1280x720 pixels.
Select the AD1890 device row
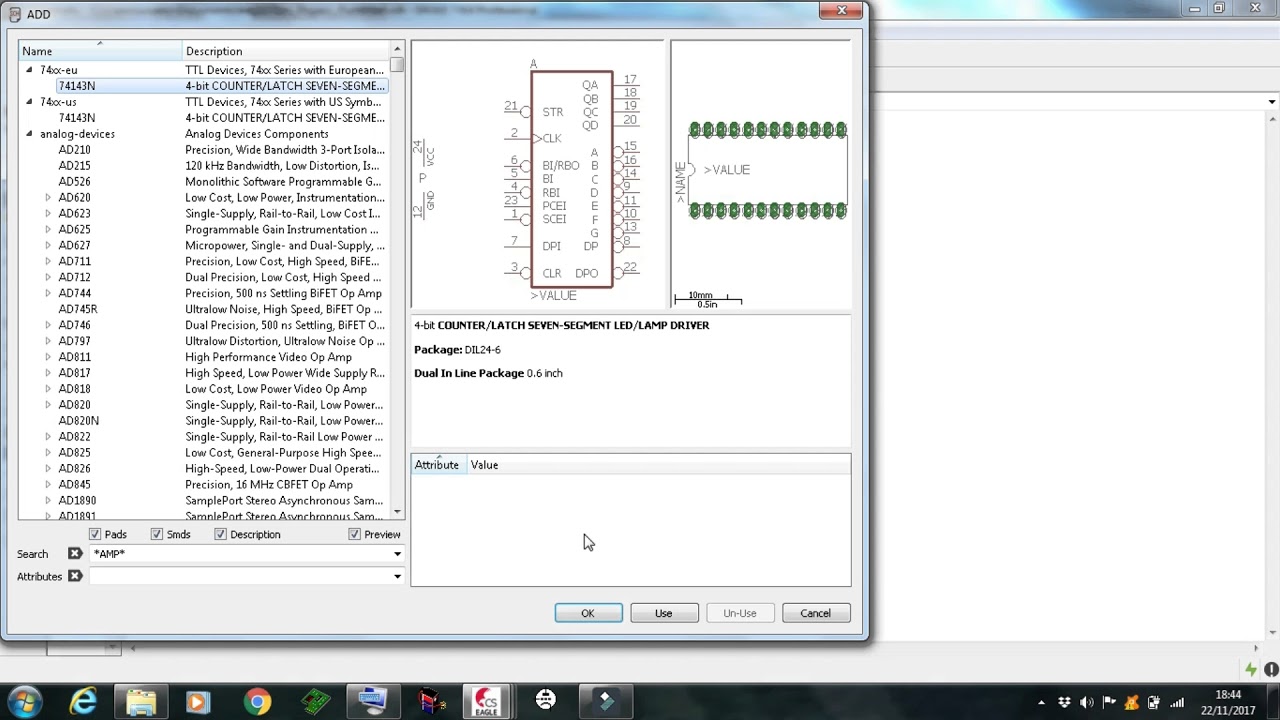(204, 501)
